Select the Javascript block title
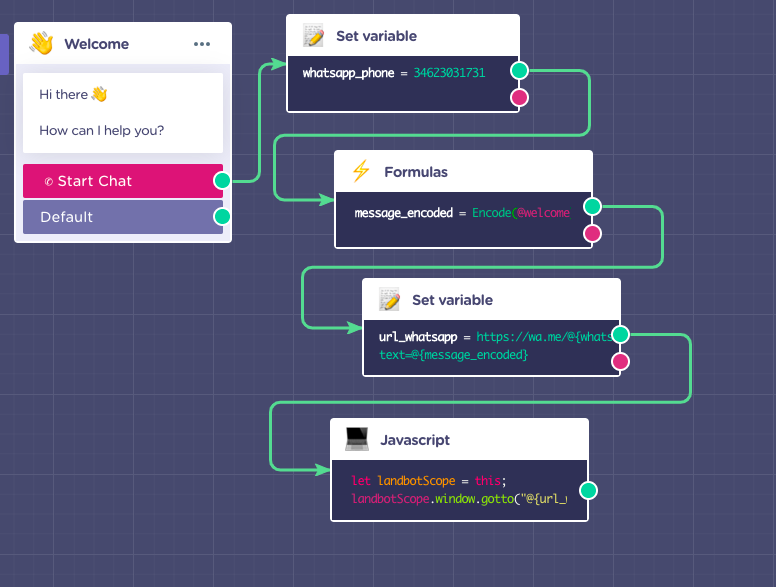The width and height of the screenshot is (776, 587). (x=415, y=440)
